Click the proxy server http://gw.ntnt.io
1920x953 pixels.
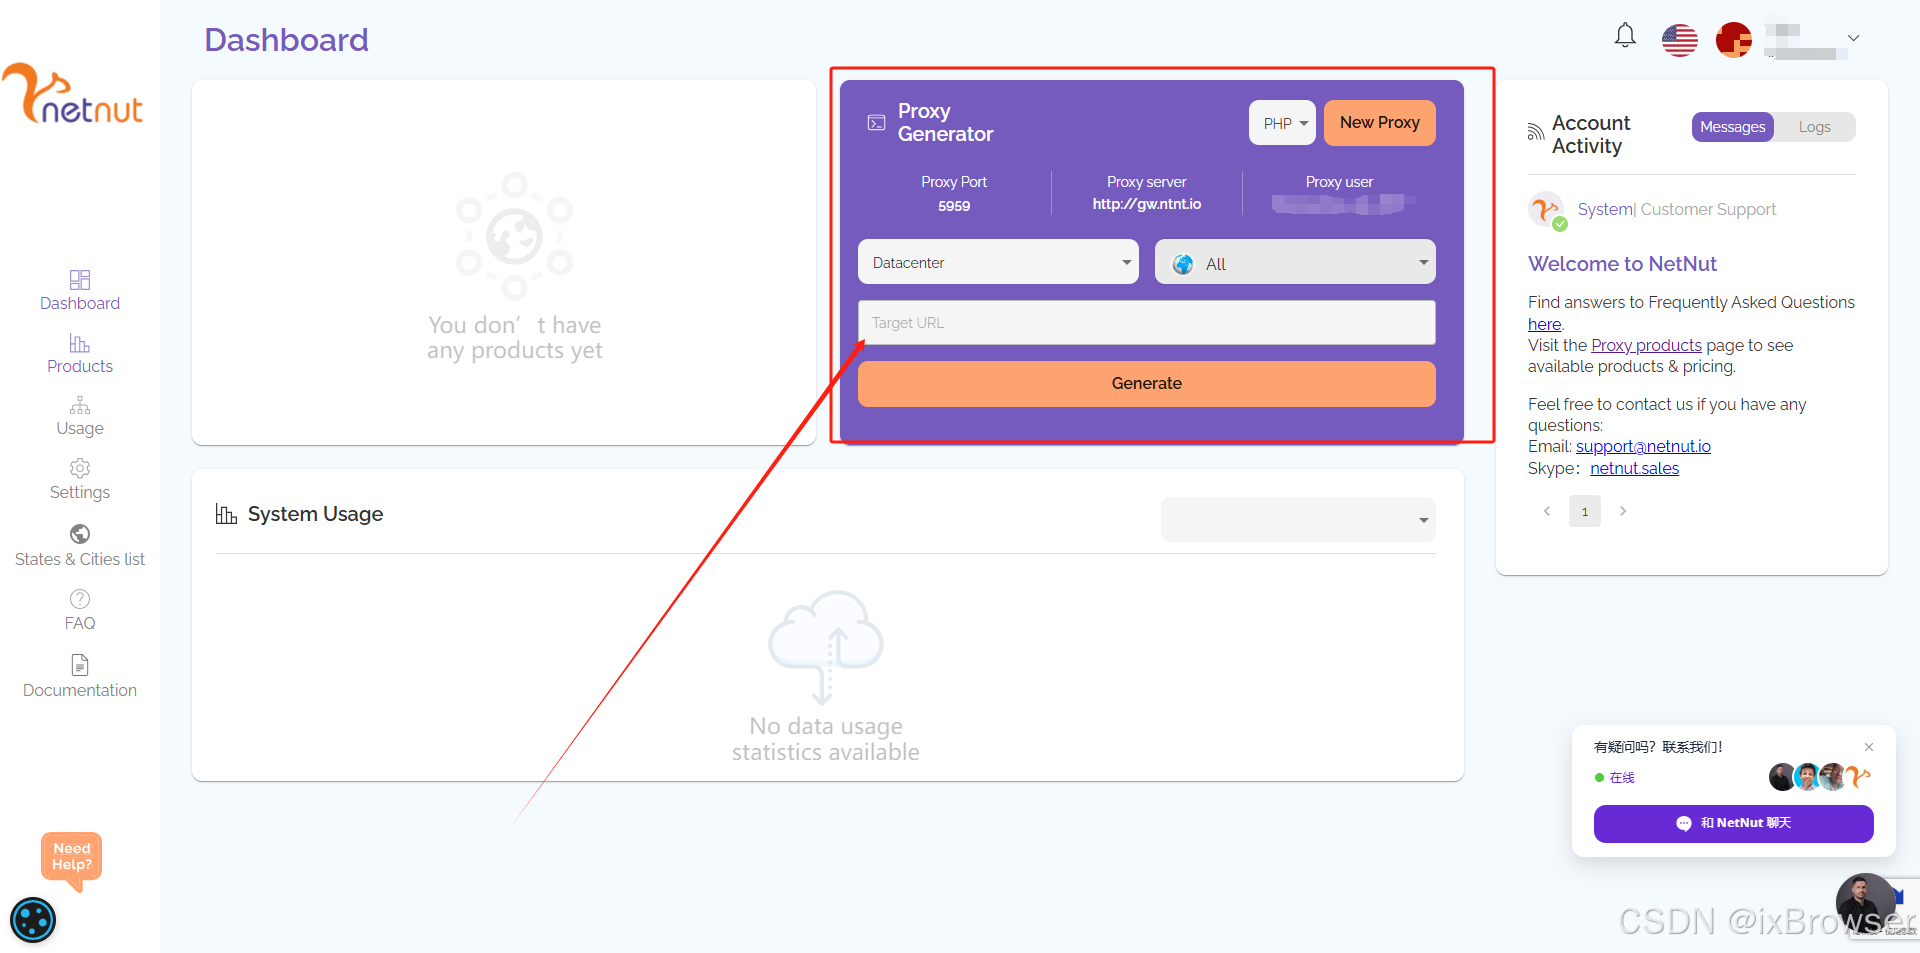[x=1147, y=204]
